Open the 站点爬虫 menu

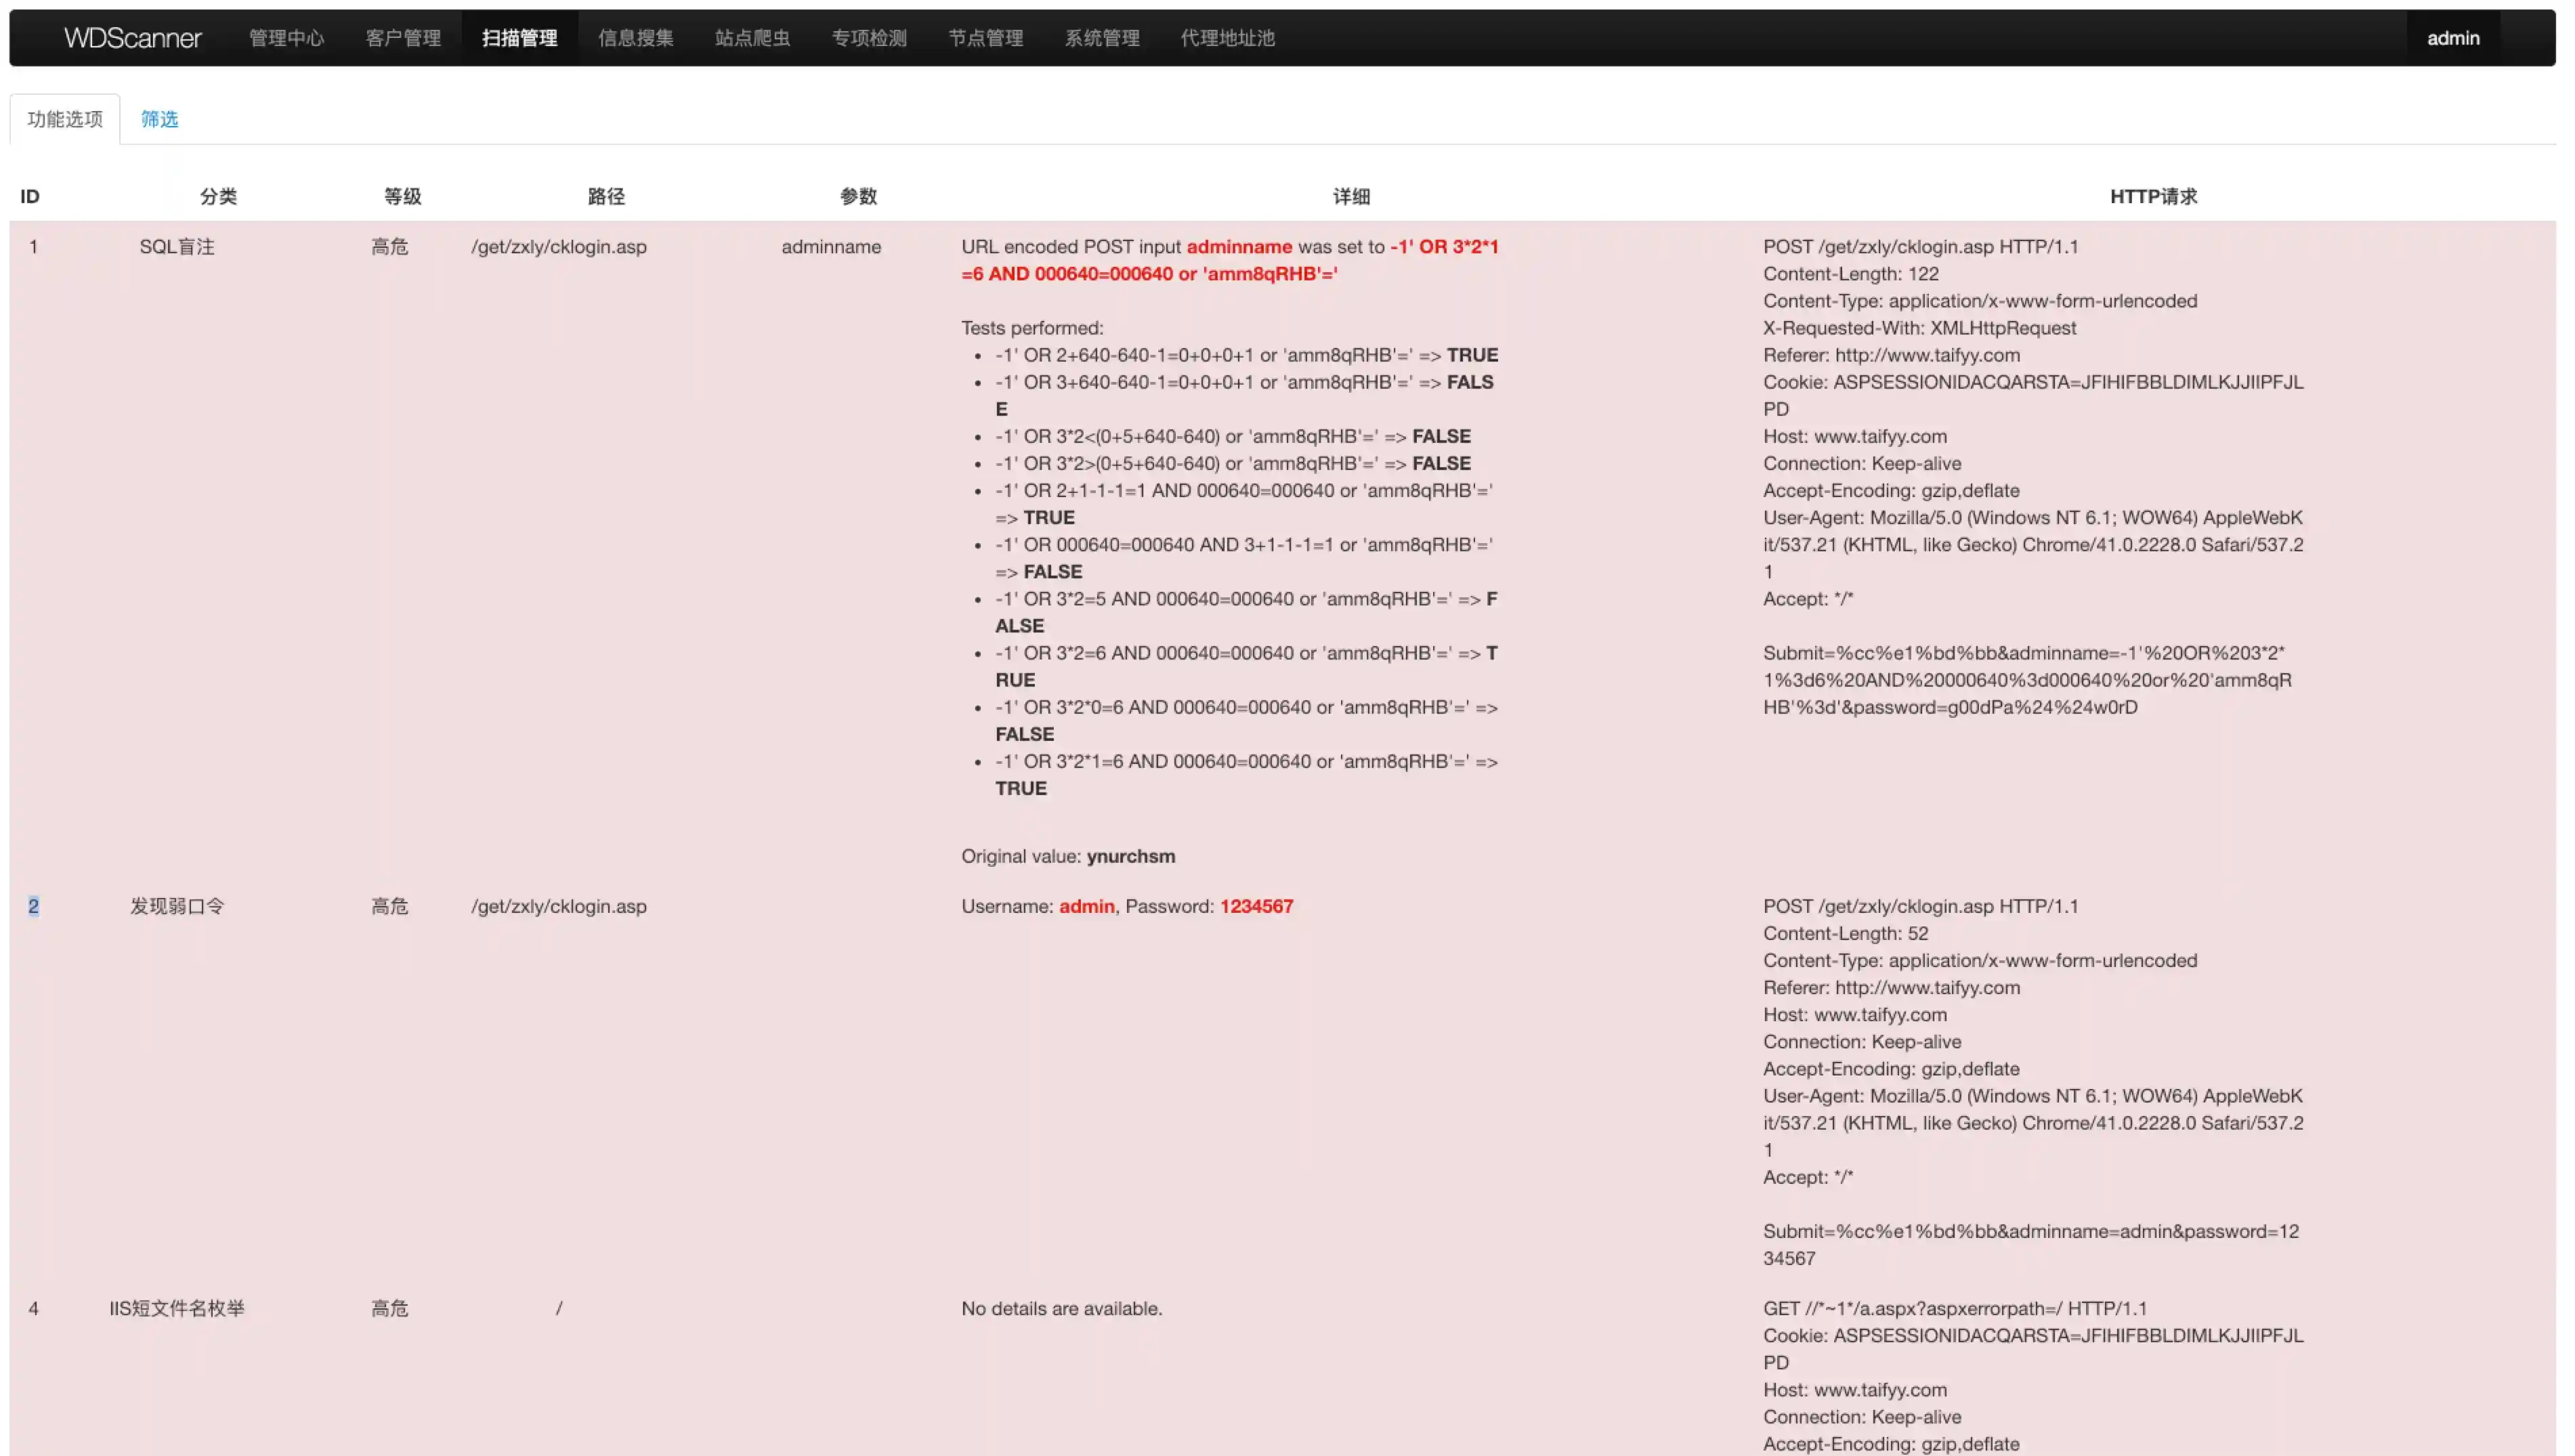coord(752,38)
